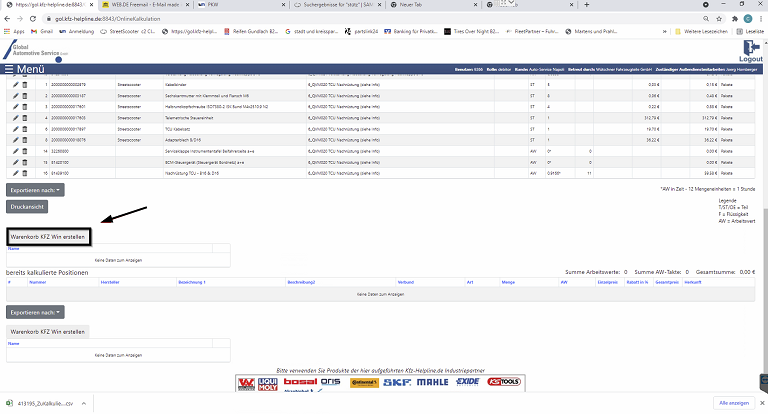Close the downloads bar

click(x=762, y=403)
